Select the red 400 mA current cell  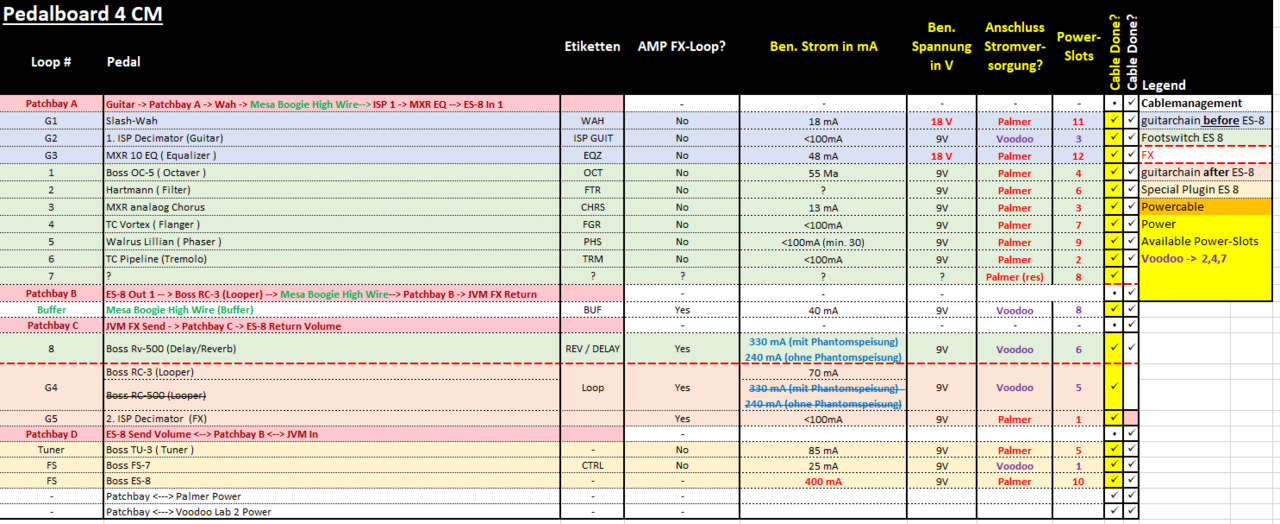click(x=823, y=481)
